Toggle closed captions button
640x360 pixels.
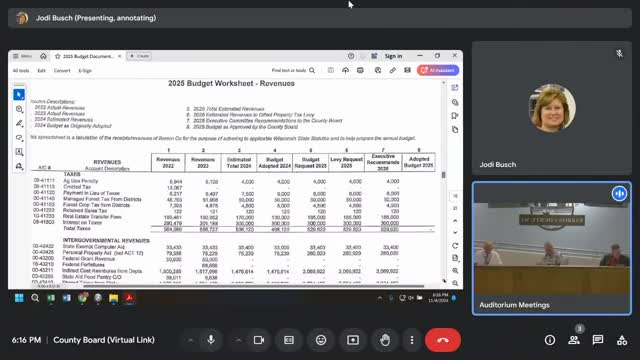pyautogui.click(x=289, y=340)
